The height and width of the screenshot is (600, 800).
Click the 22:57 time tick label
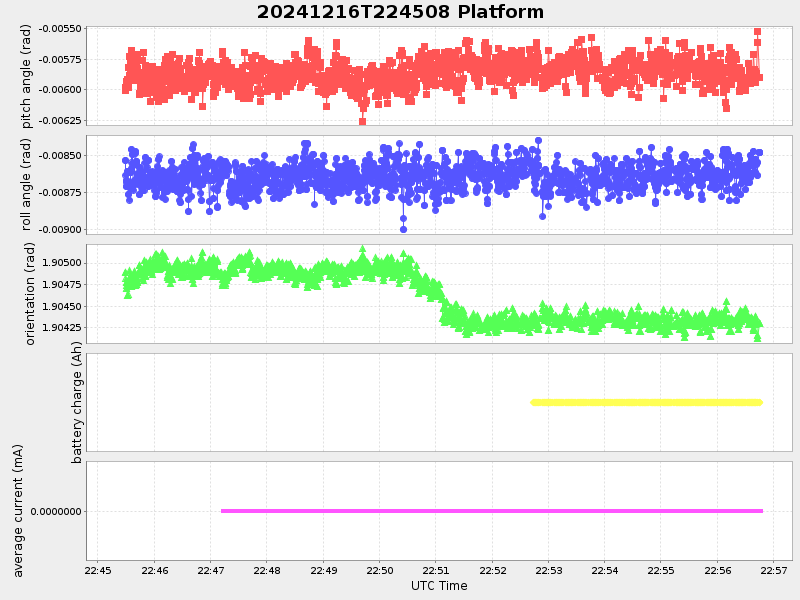tap(773, 570)
